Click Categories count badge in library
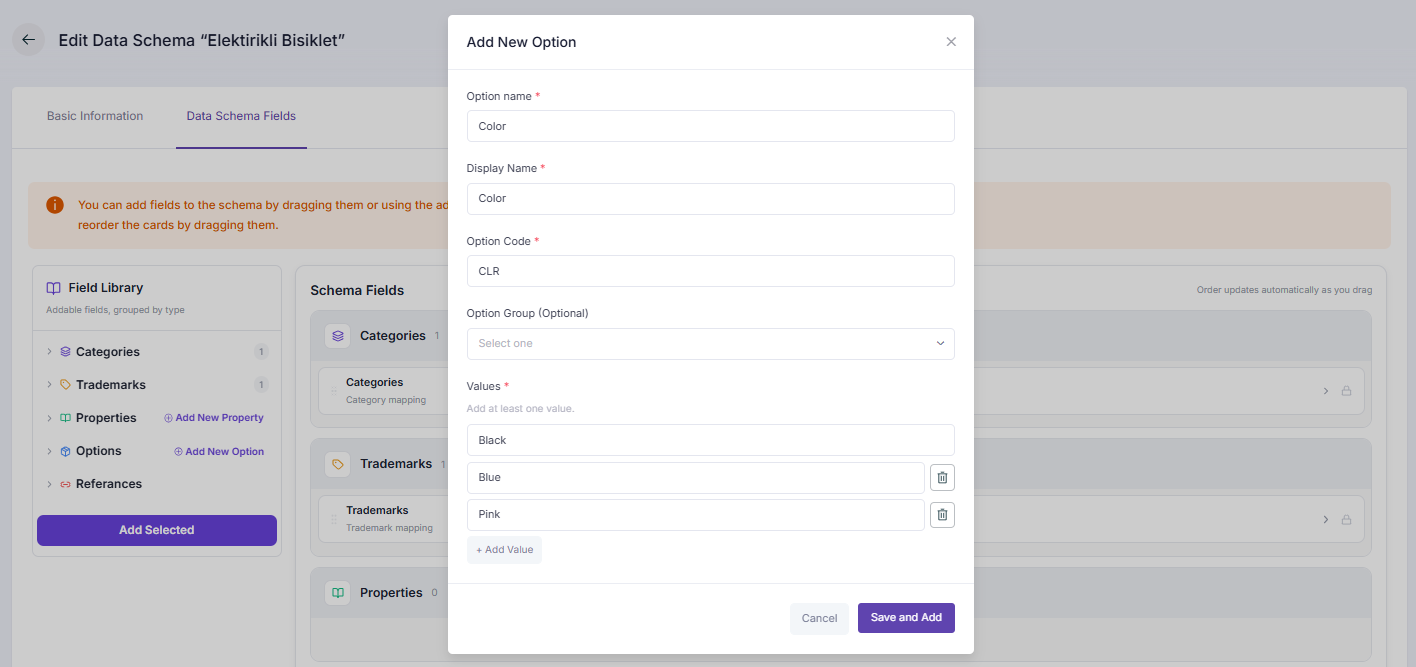Viewport: 1416px width, 667px height. (x=261, y=352)
